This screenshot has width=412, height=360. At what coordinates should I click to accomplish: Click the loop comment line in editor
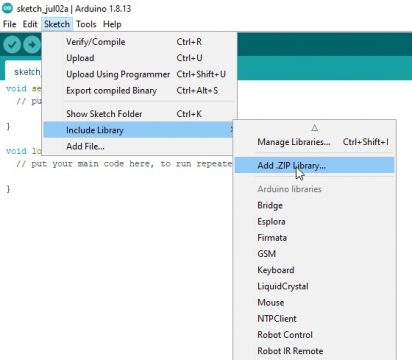pyautogui.click(x=124, y=164)
